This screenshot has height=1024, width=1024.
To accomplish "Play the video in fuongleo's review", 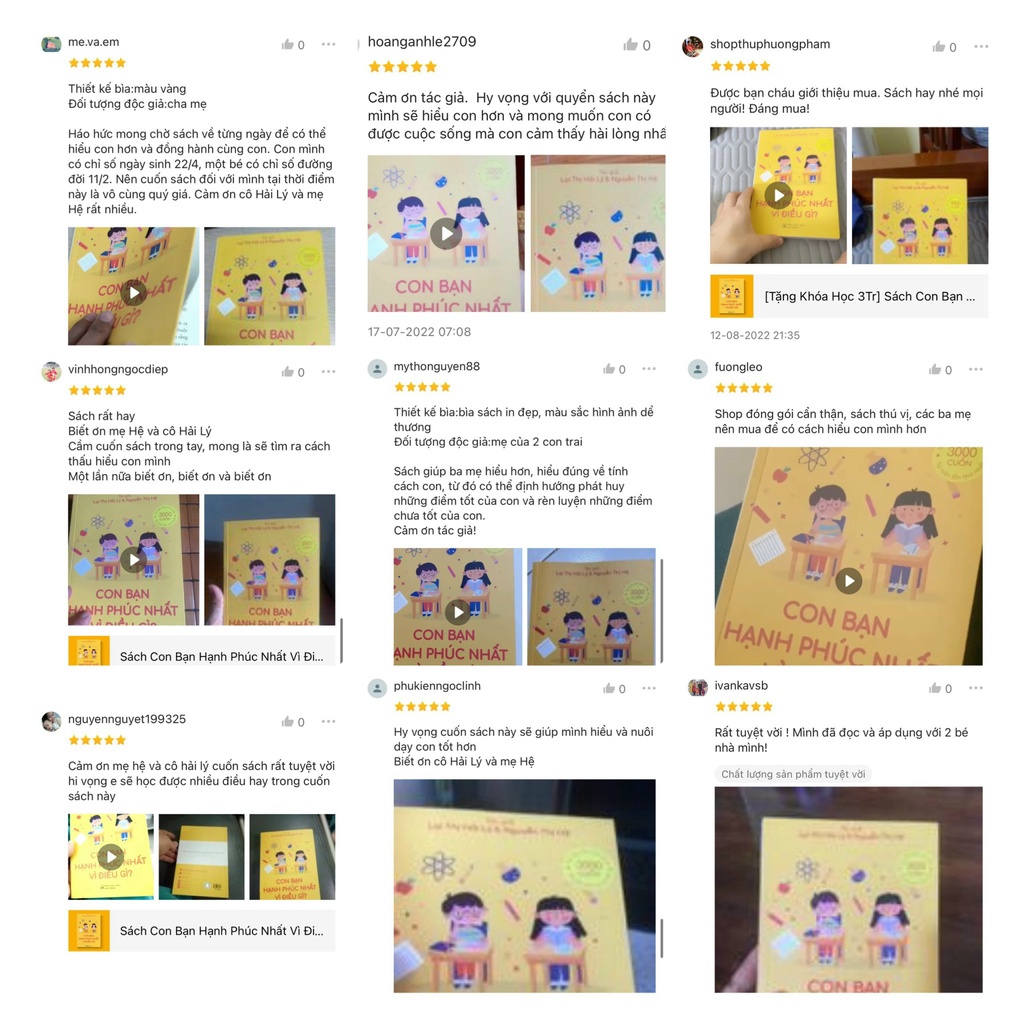I will 848,581.
